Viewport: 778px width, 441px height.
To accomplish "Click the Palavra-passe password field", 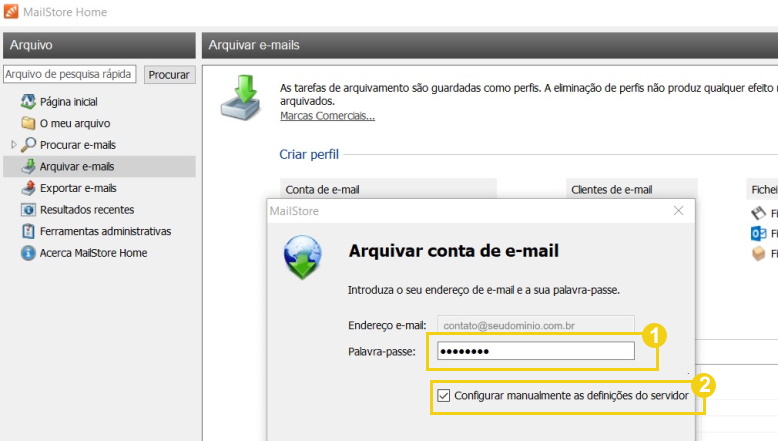I will click(x=536, y=351).
